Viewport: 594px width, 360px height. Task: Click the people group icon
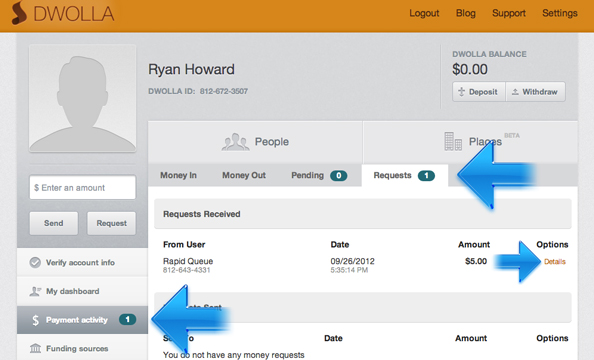tap(235, 142)
